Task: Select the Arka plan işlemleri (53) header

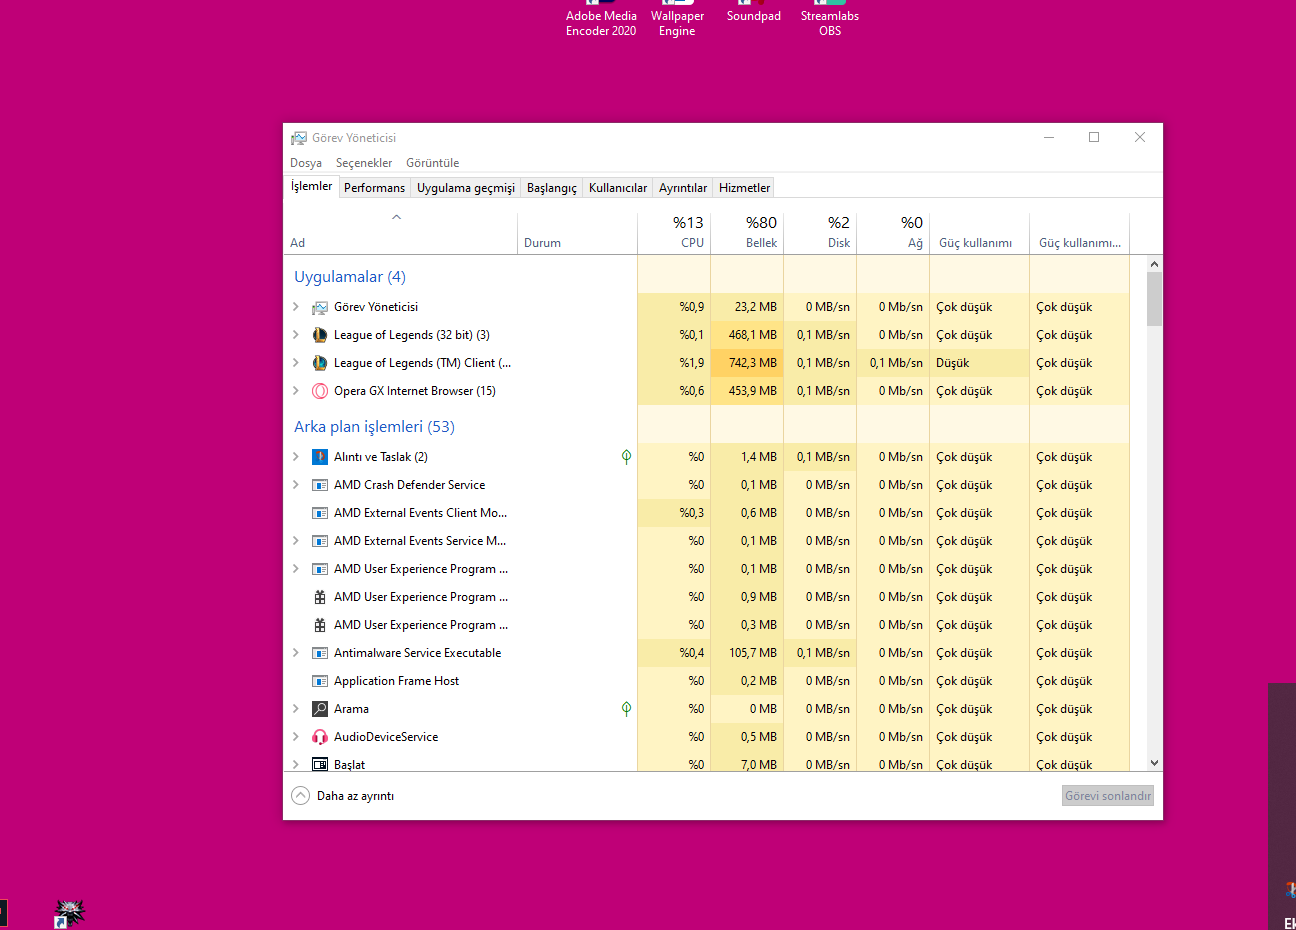Action: pos(374,427)
